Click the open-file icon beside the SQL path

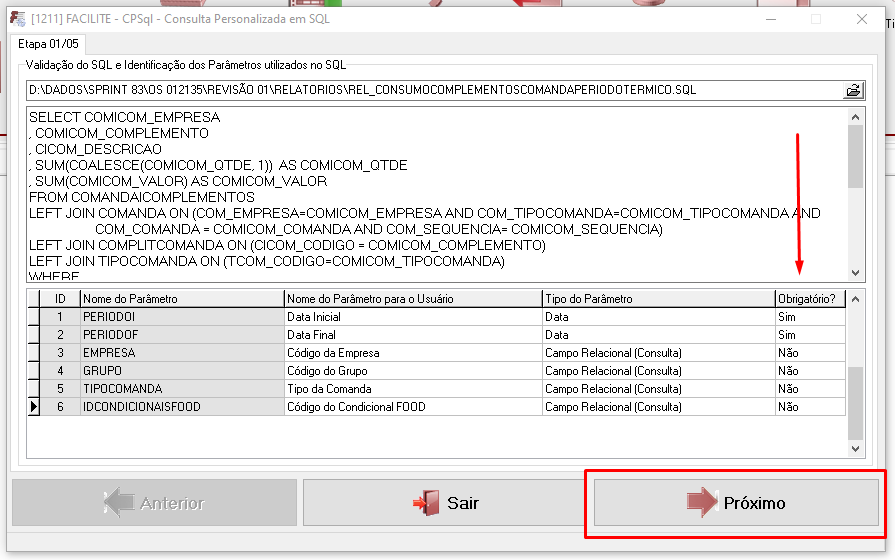click(853, 90)
